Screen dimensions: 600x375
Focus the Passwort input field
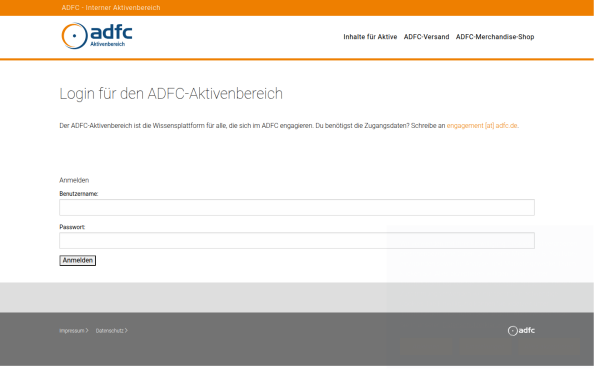[x=297, y=241]
